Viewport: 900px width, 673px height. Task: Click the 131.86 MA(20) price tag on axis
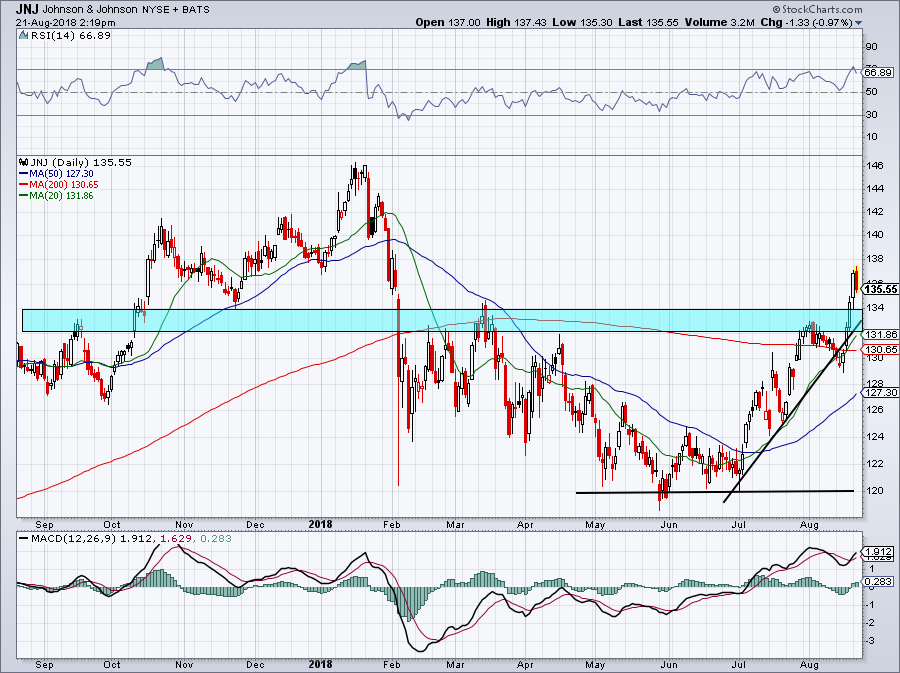[x=880, y=334]
